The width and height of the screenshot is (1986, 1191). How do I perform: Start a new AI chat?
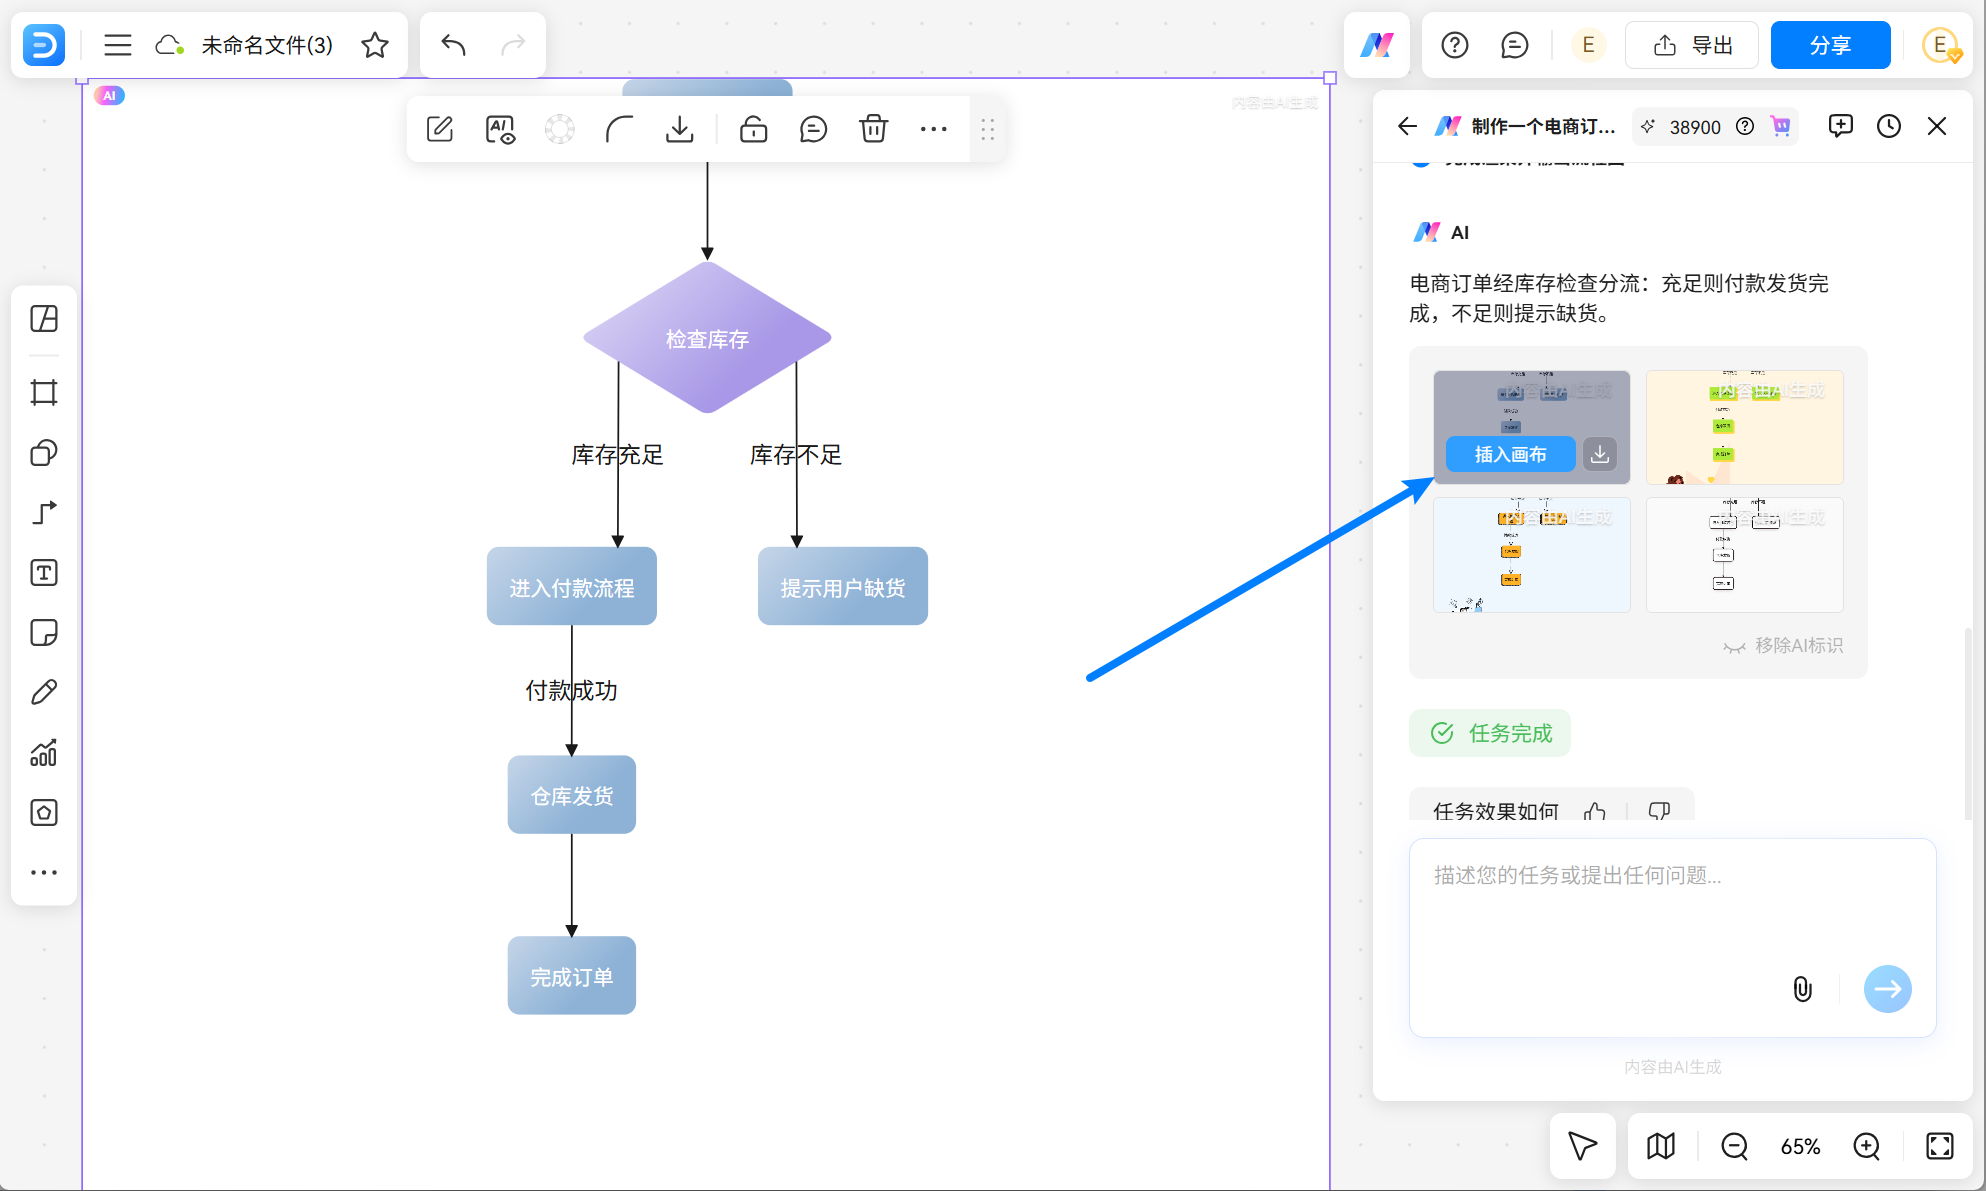point(1840,126)
